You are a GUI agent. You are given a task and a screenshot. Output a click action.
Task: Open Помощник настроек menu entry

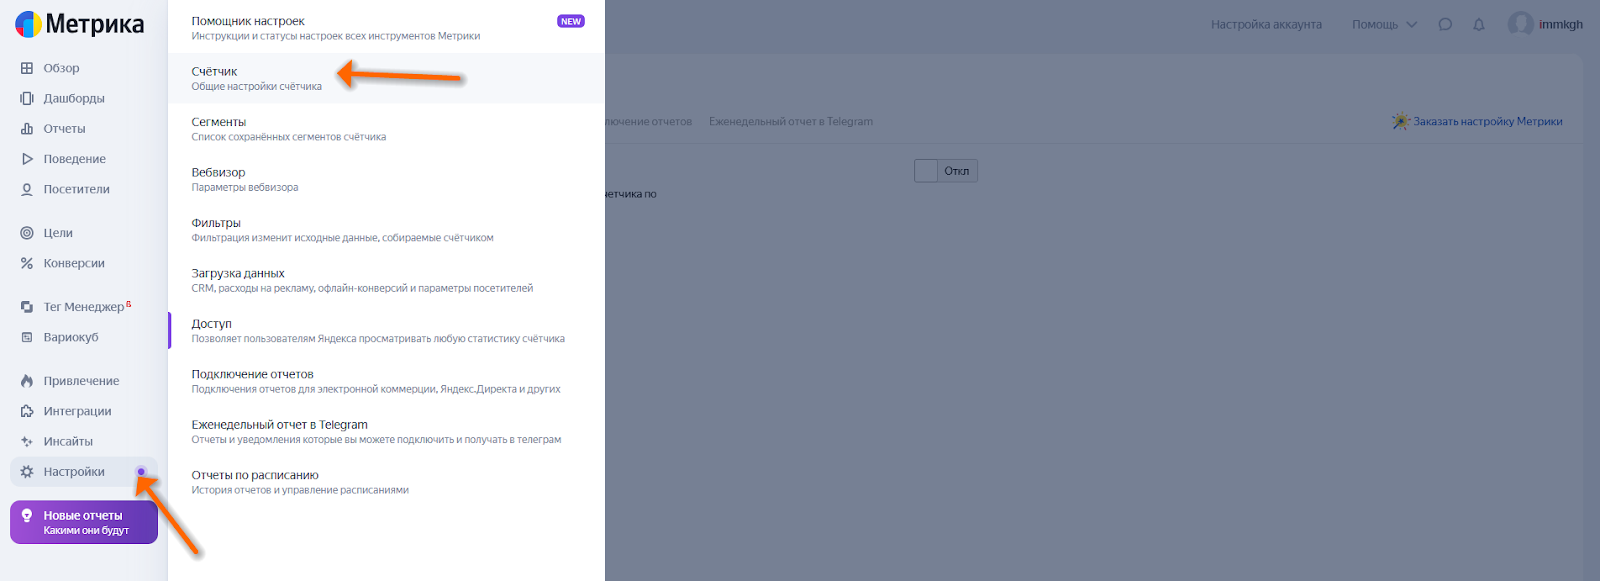[386, 28]
